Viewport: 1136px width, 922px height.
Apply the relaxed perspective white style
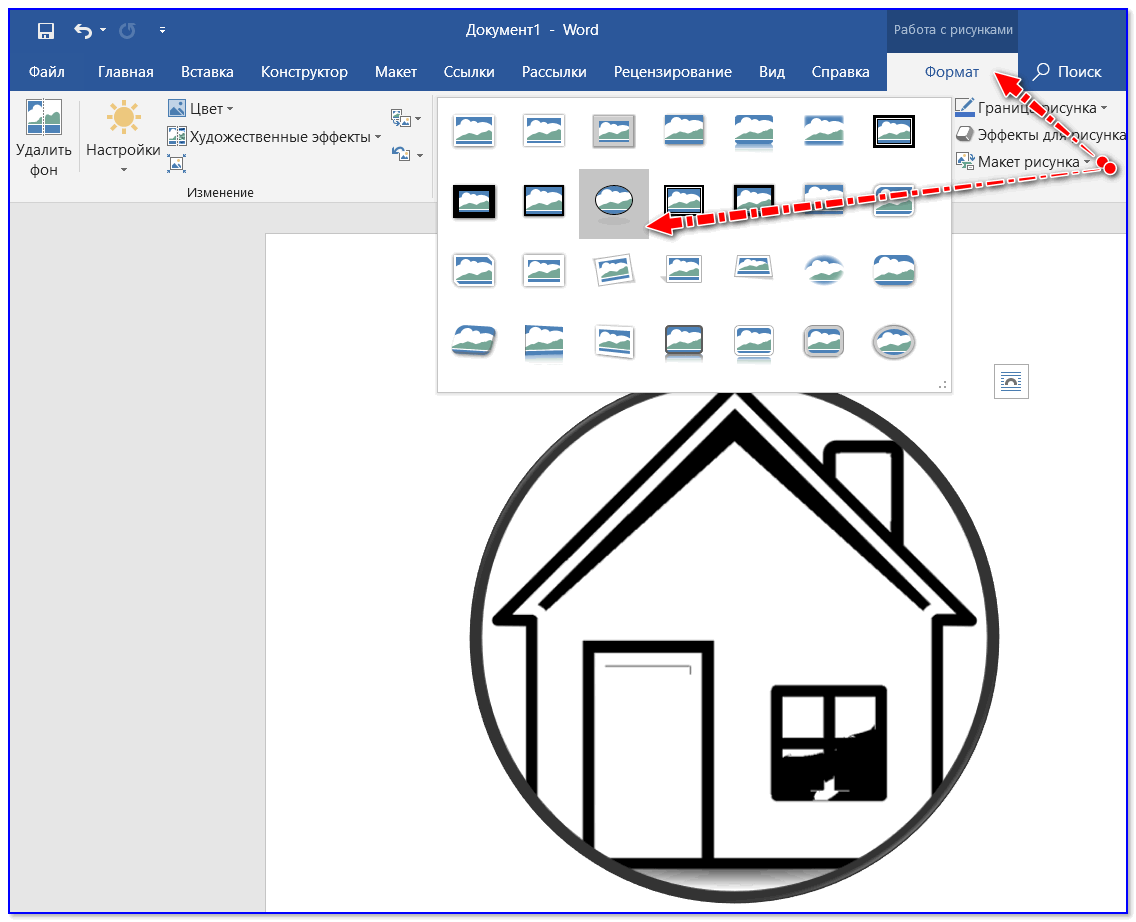pyautogui.click(x=753, y=268)
